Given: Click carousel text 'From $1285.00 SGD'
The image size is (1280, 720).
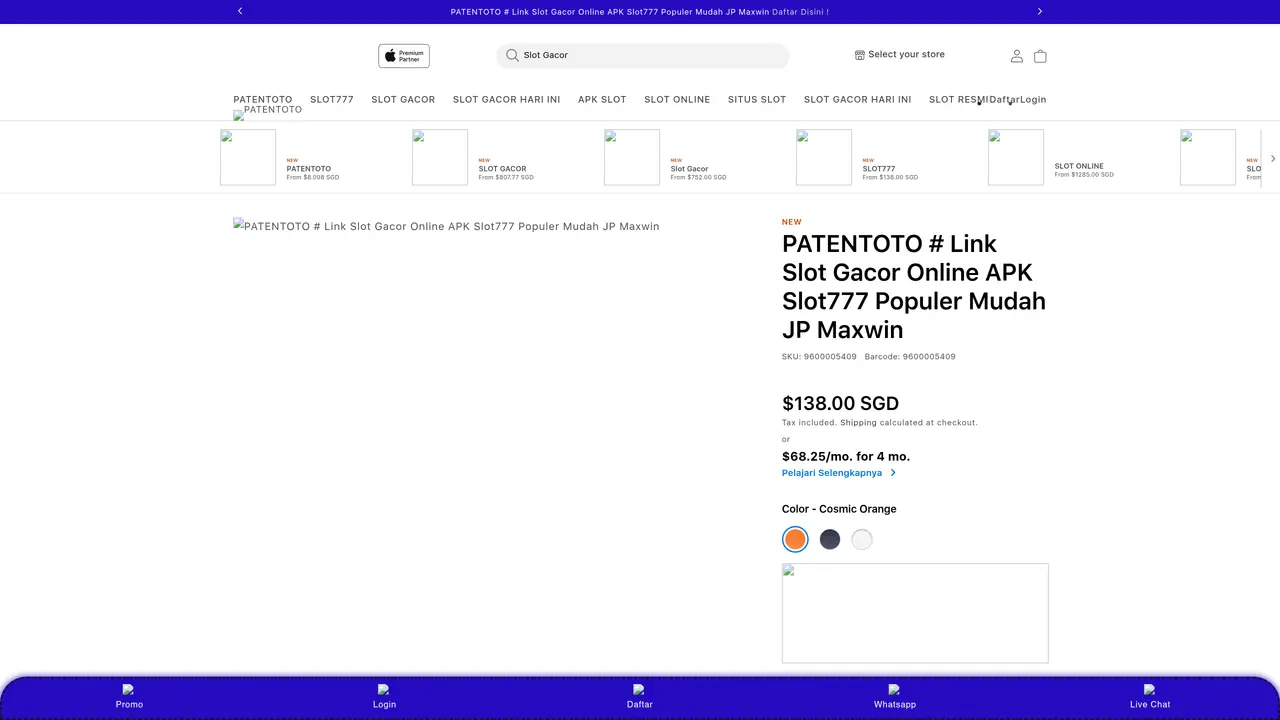Looking at the screenshot, I should (x=1084, y=175).
